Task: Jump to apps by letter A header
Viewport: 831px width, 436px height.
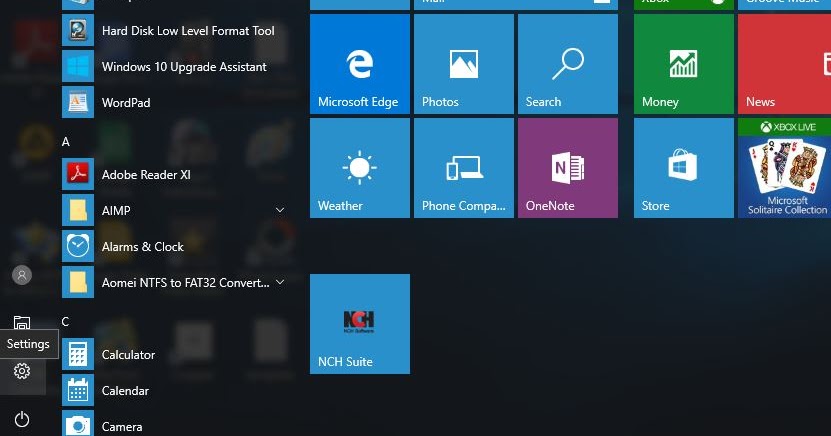Action: (x=66, y=141)
